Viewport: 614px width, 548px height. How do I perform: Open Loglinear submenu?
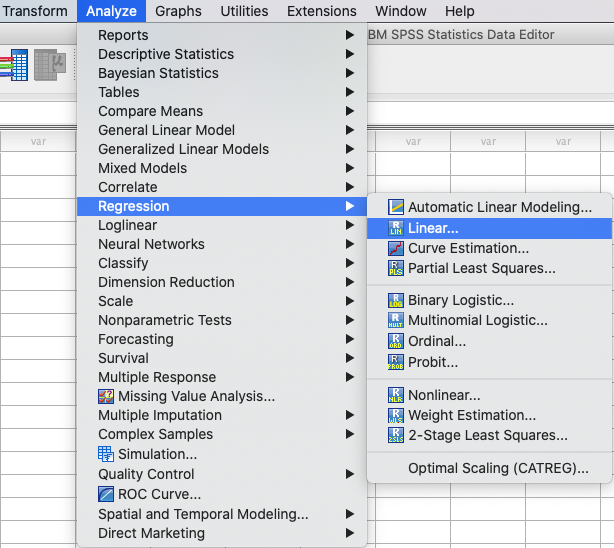[x=222, y=225]
